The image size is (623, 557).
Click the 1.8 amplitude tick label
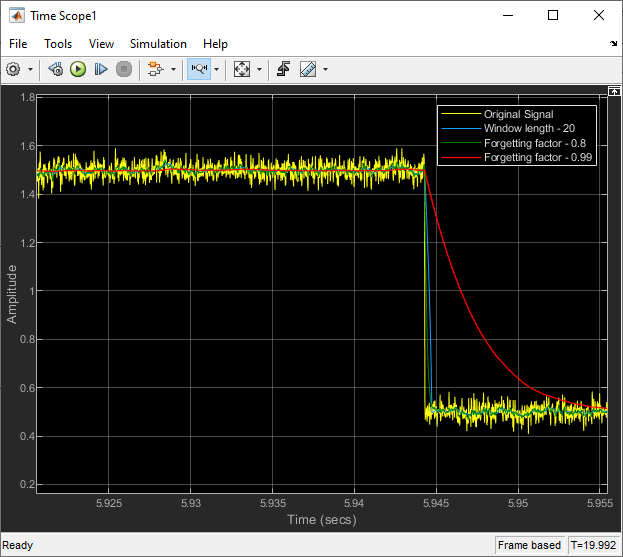[28, 97]
